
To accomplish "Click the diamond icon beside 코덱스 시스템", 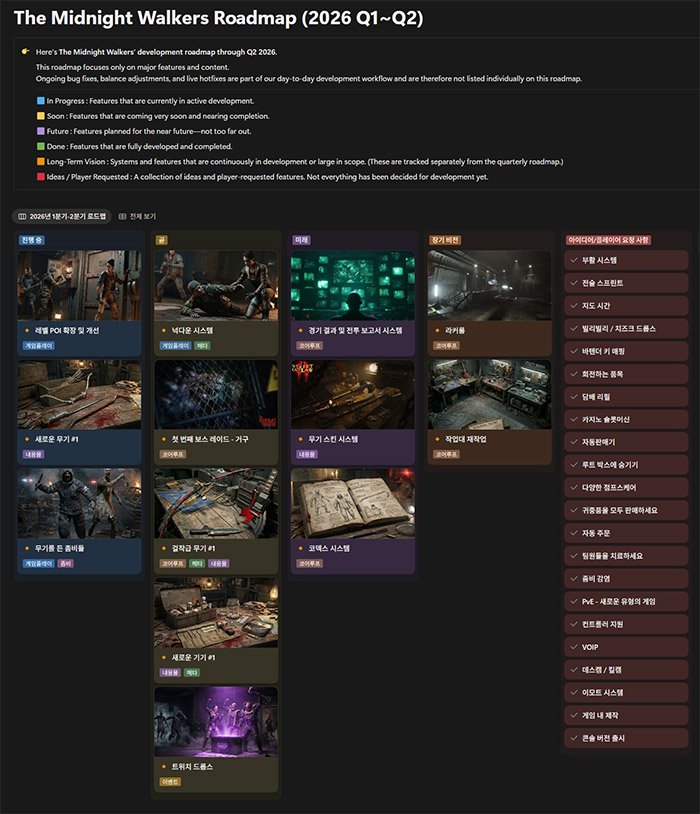I will (300, 549).
